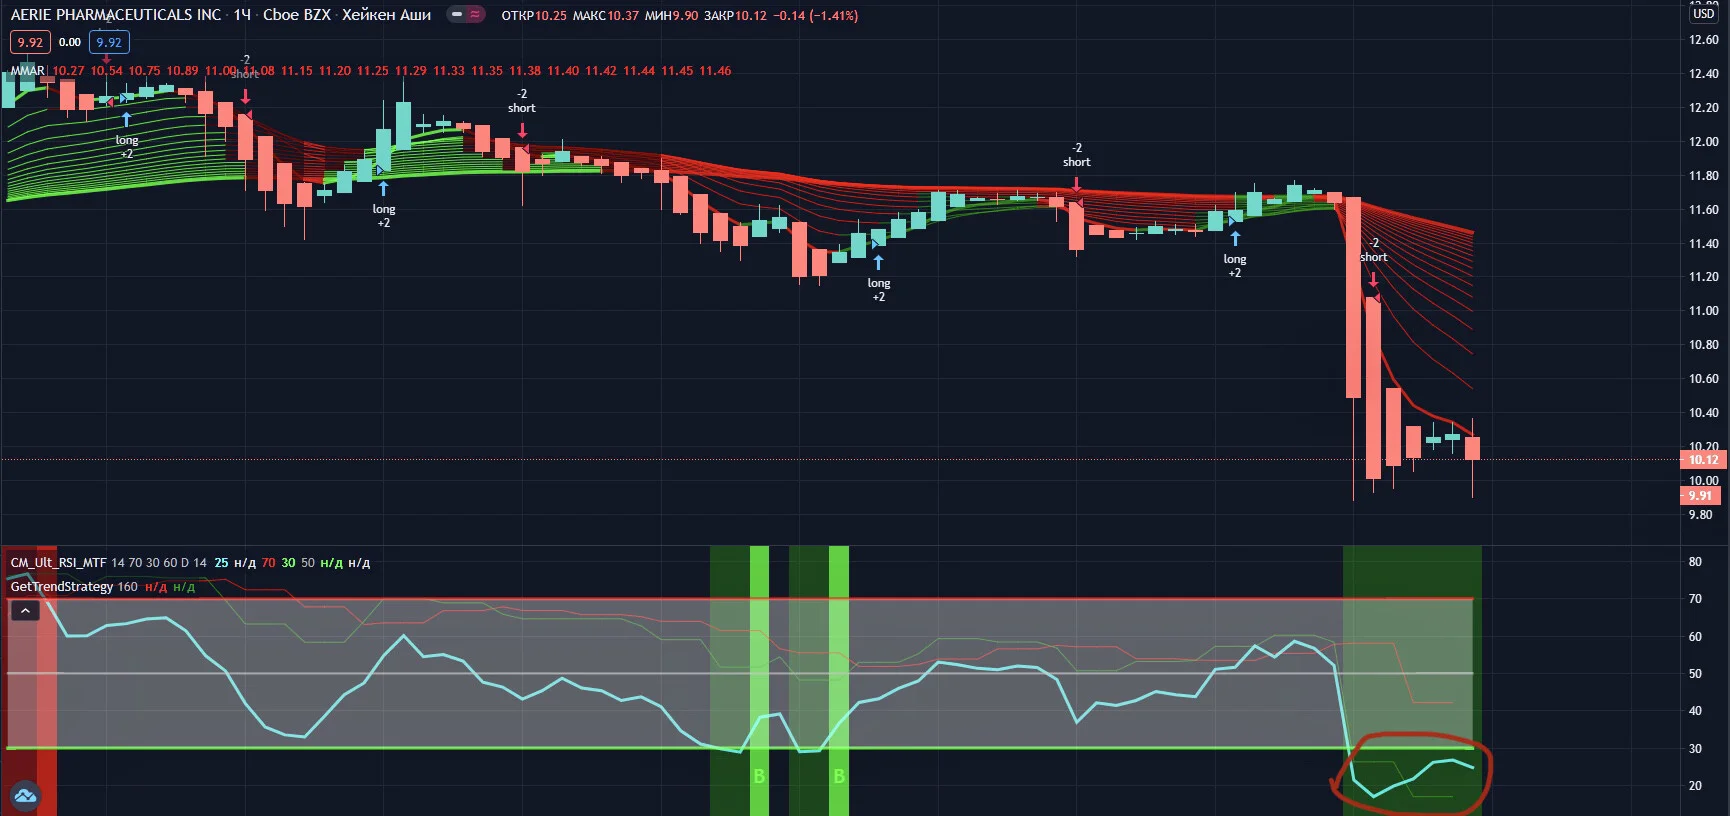Select the GetTrendStrategy indicator title

click(62, 587)
